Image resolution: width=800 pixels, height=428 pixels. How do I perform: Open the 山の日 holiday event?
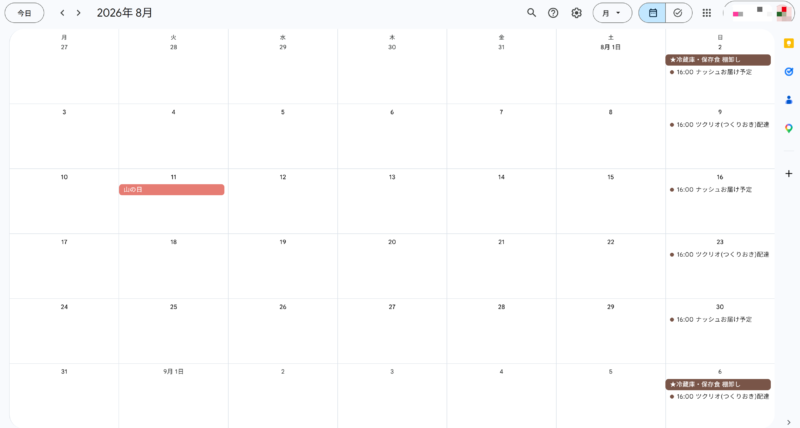click(172, 189)
